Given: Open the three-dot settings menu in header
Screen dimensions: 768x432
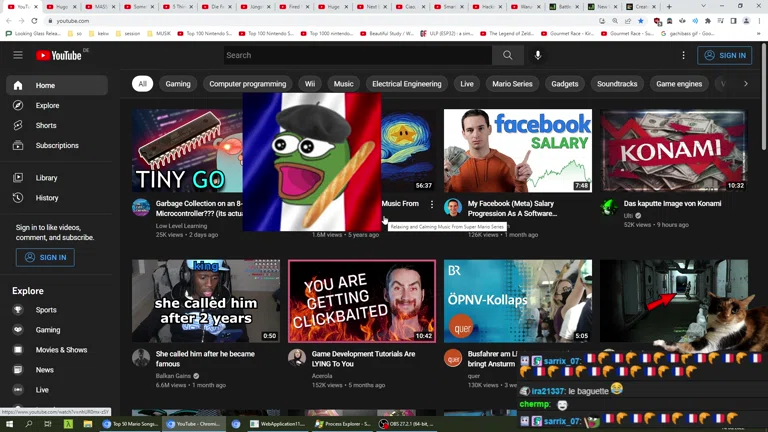Looking at the screenshot, I should [684, 56].
